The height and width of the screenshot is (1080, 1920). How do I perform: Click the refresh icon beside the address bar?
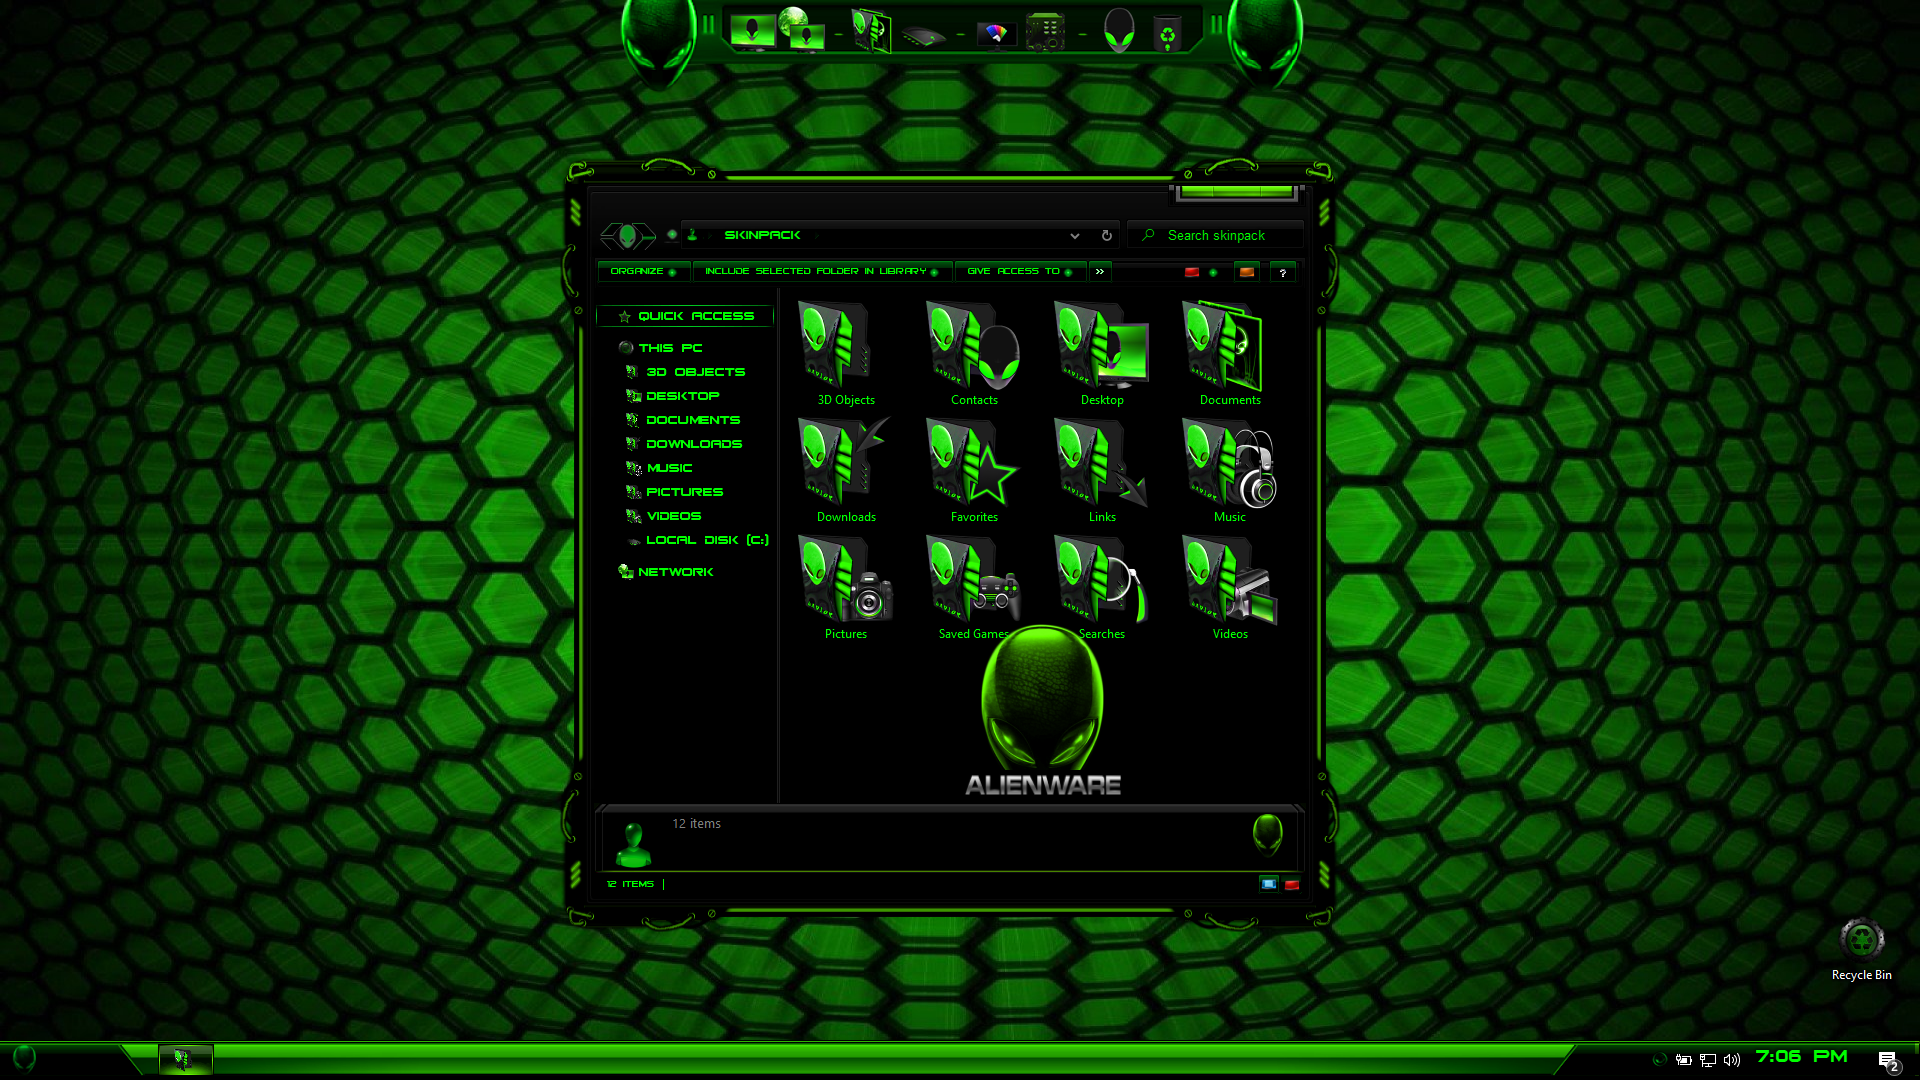(x=1105, y=235)
